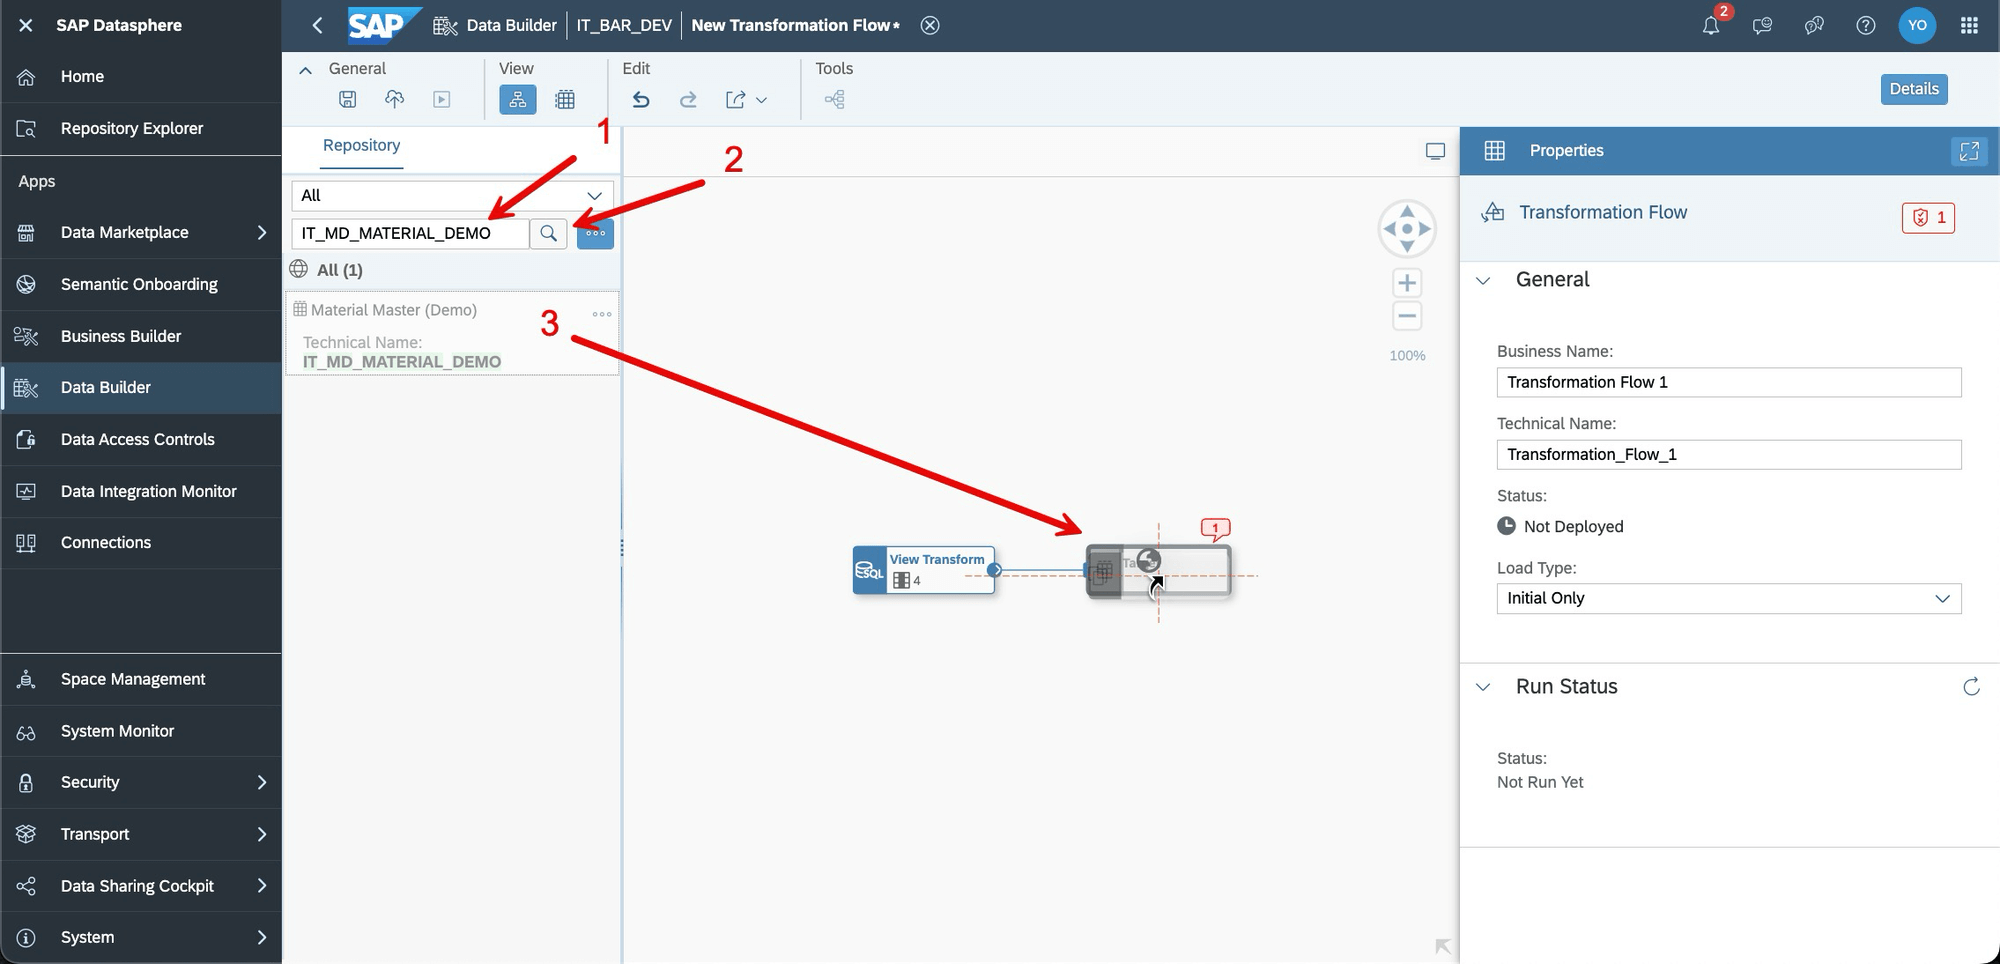Open notifications bell
2000x964 pixels.
(1711, 25)
